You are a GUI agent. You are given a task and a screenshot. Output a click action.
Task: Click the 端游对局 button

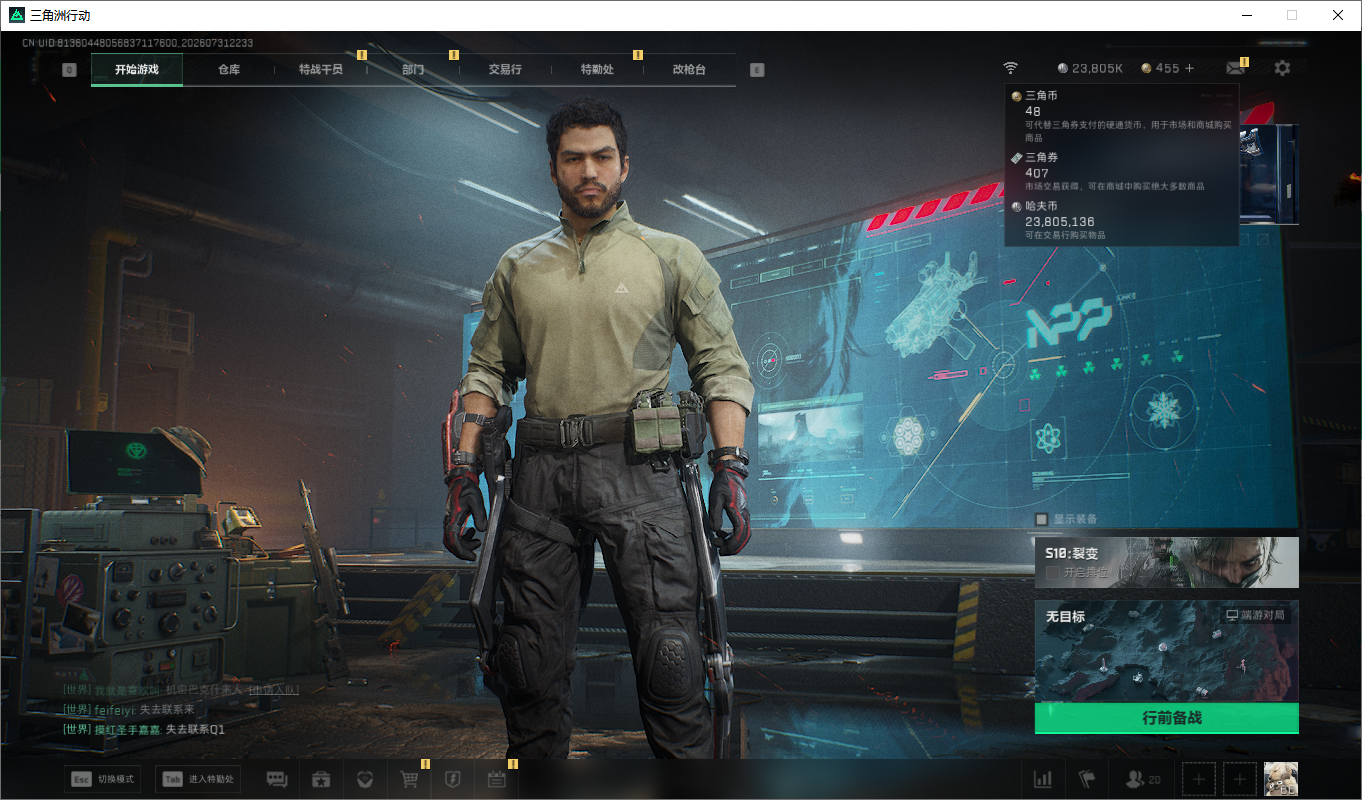click(1255, 615)
